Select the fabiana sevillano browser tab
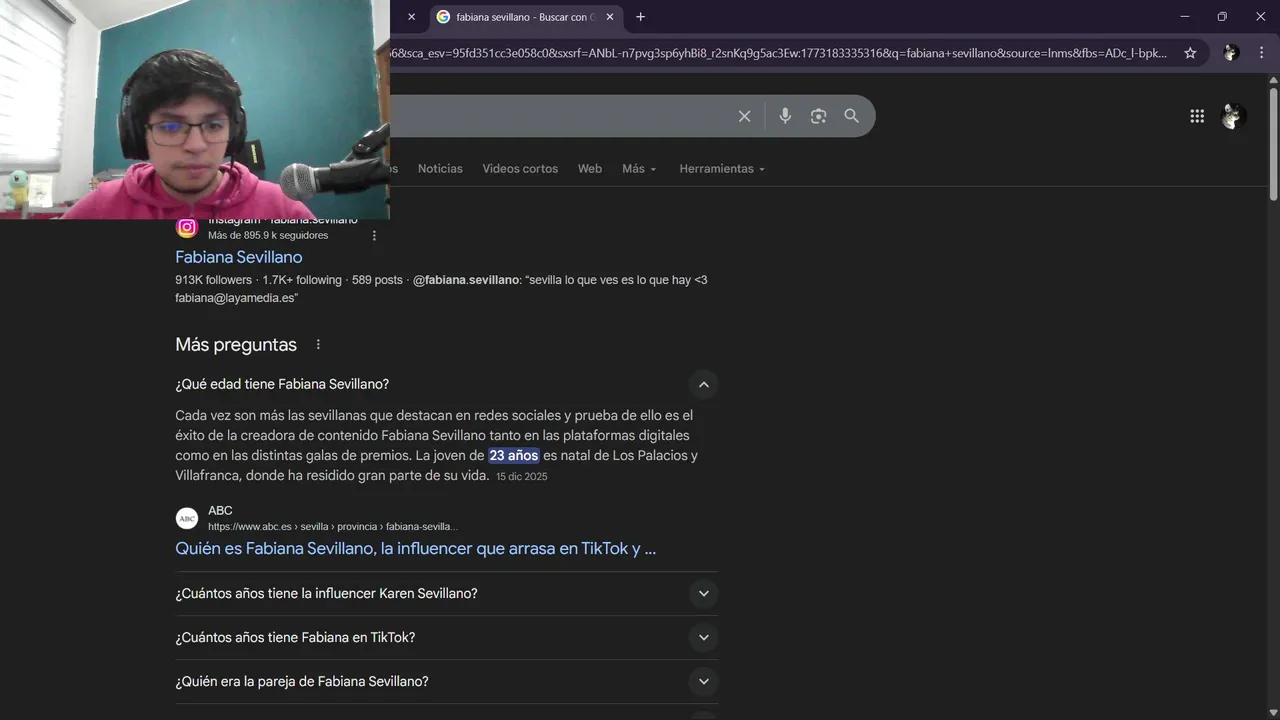 [525, 17]
